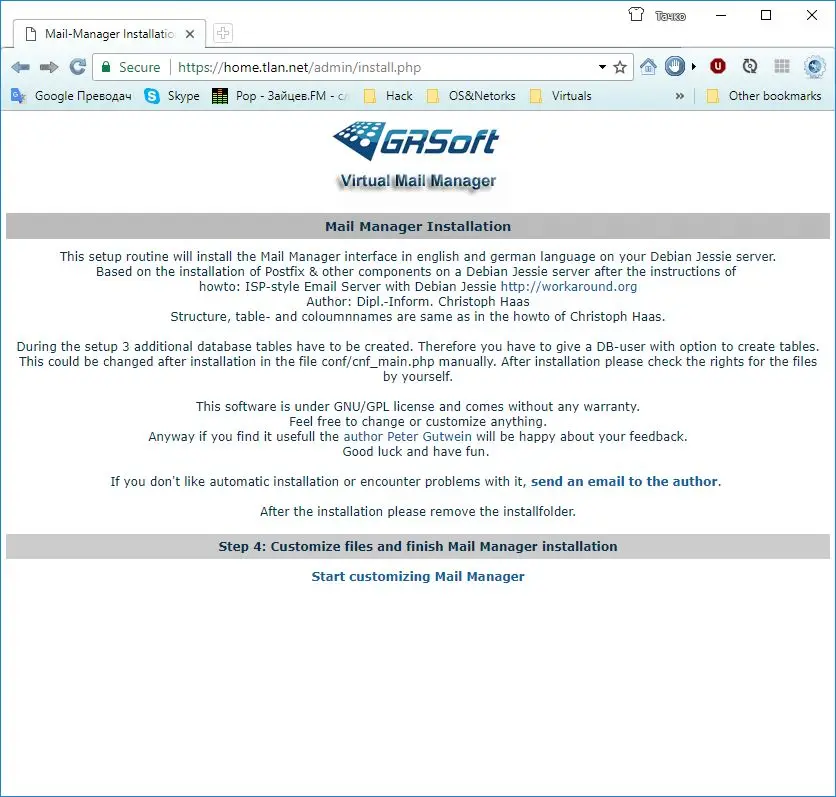The width and height of the screenshot is (836, 797).
Task: Click the hand stop extension icon
Action: click(676, 67)
